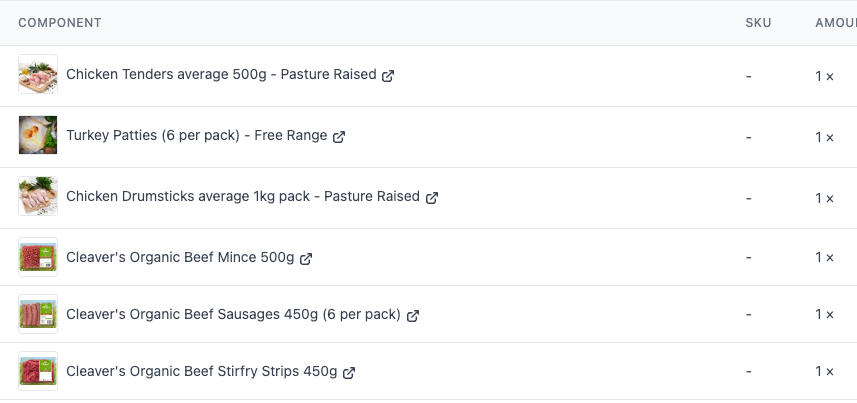Follow Chicken Drumsticks average 1kg pack link
Screen dimensions: 857x403
pos(243,197)
